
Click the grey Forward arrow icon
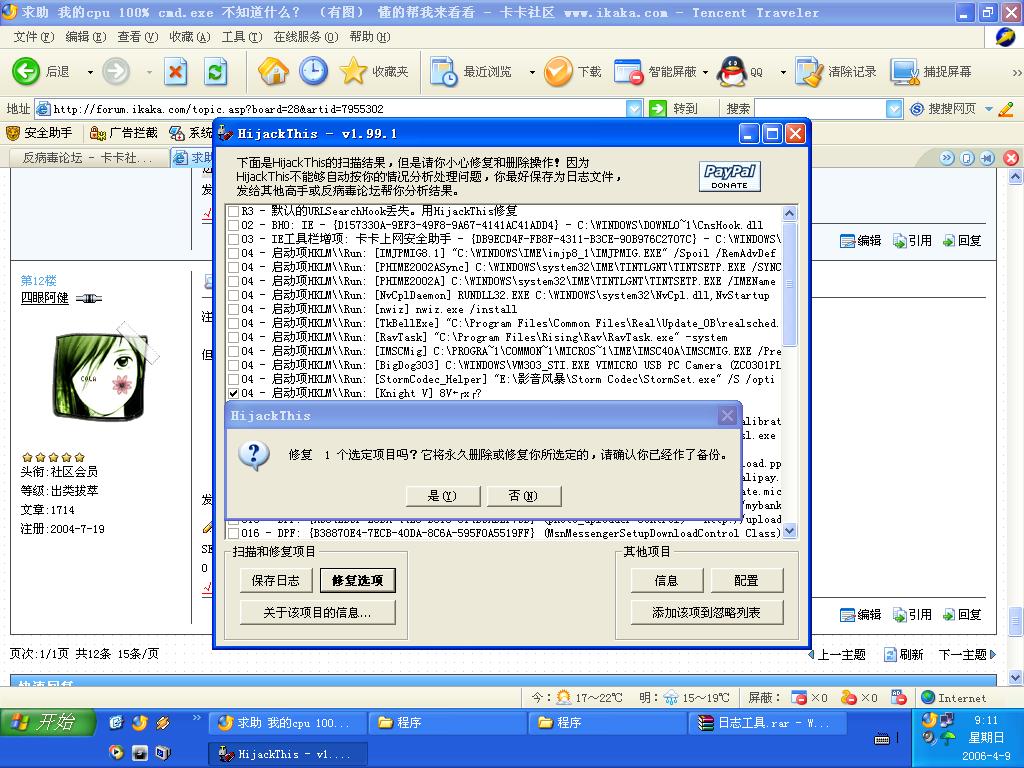pyautogui.click(x=116, y=71)
